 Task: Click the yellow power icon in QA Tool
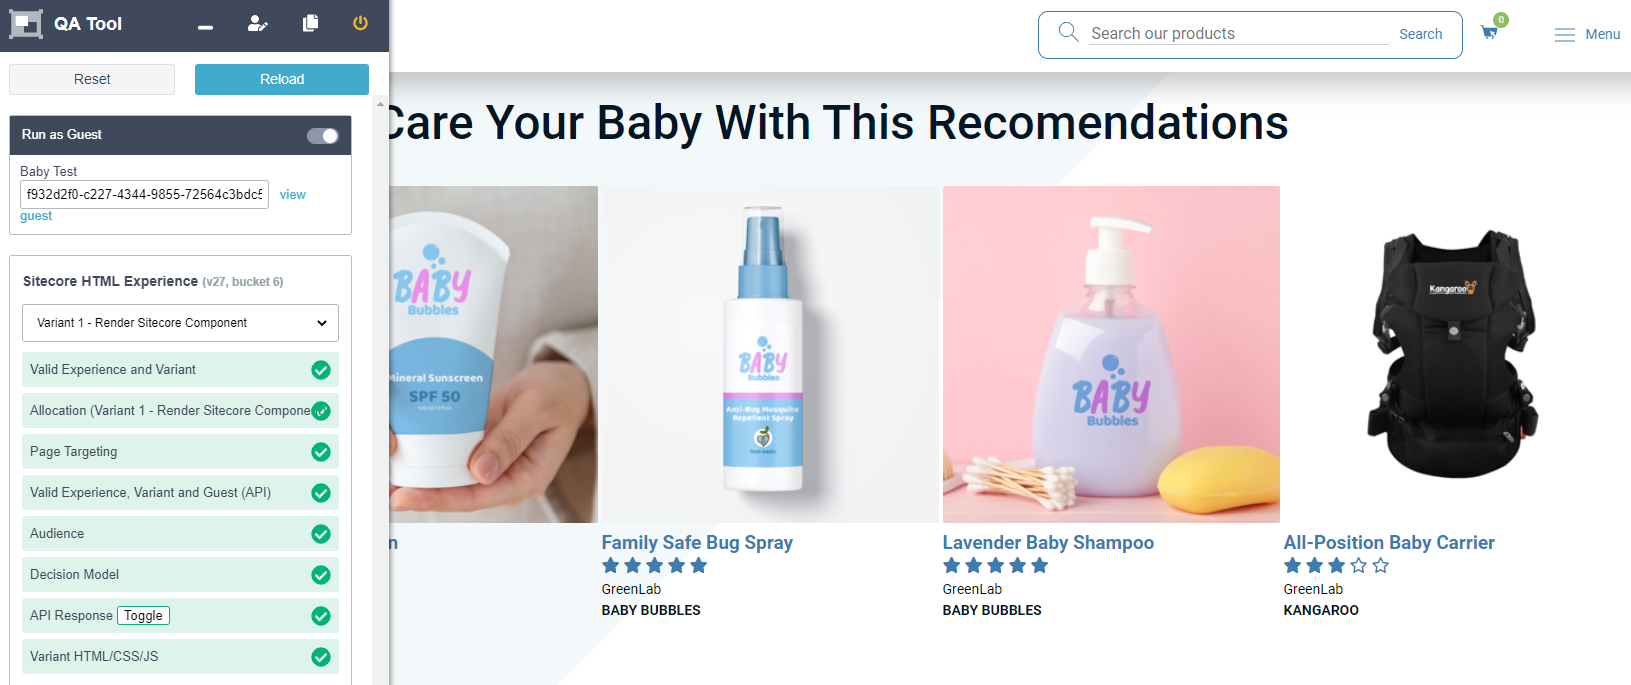pos(360,23)
